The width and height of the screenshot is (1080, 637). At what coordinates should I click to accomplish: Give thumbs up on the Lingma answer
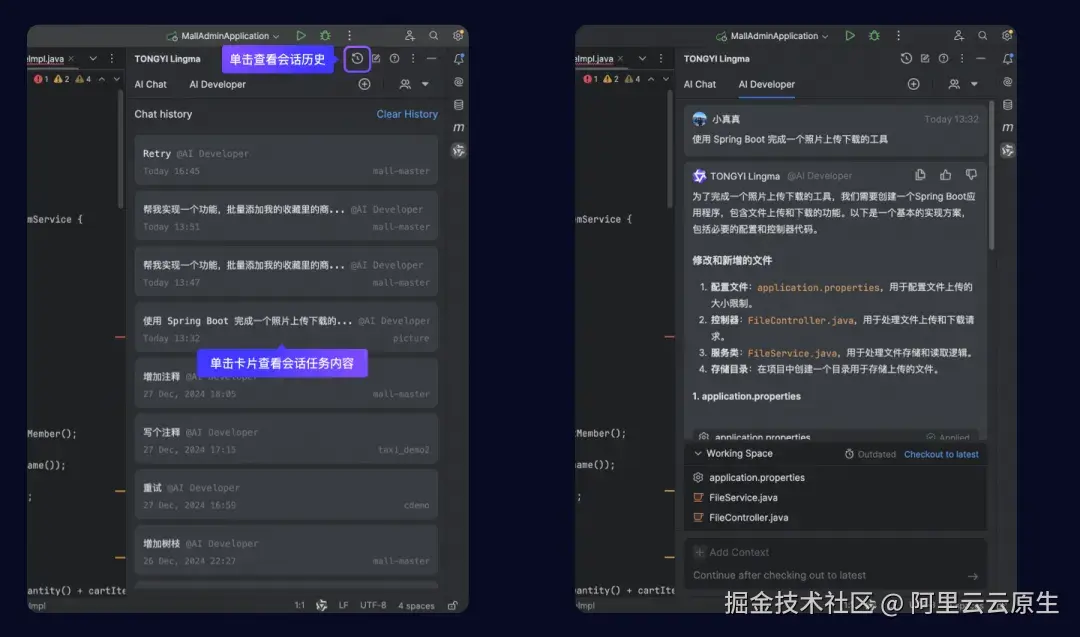point(945,174)
